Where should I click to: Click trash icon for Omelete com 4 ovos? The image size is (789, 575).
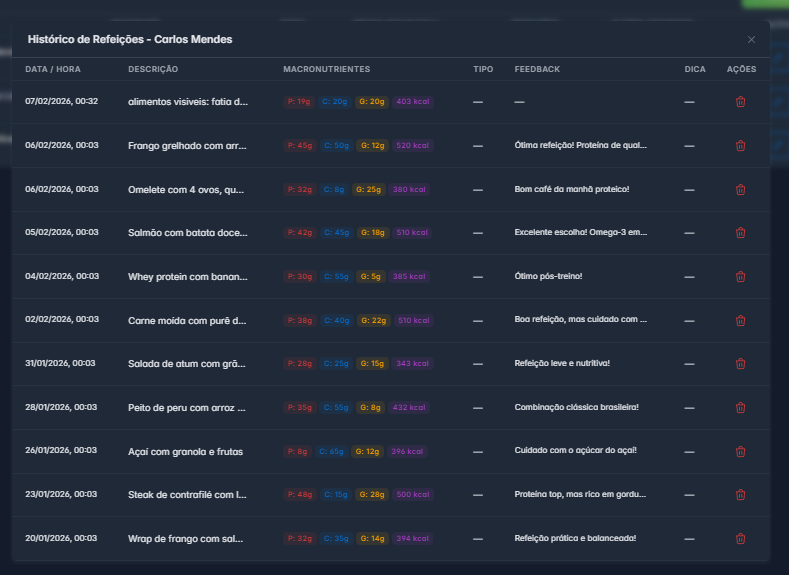740,189
